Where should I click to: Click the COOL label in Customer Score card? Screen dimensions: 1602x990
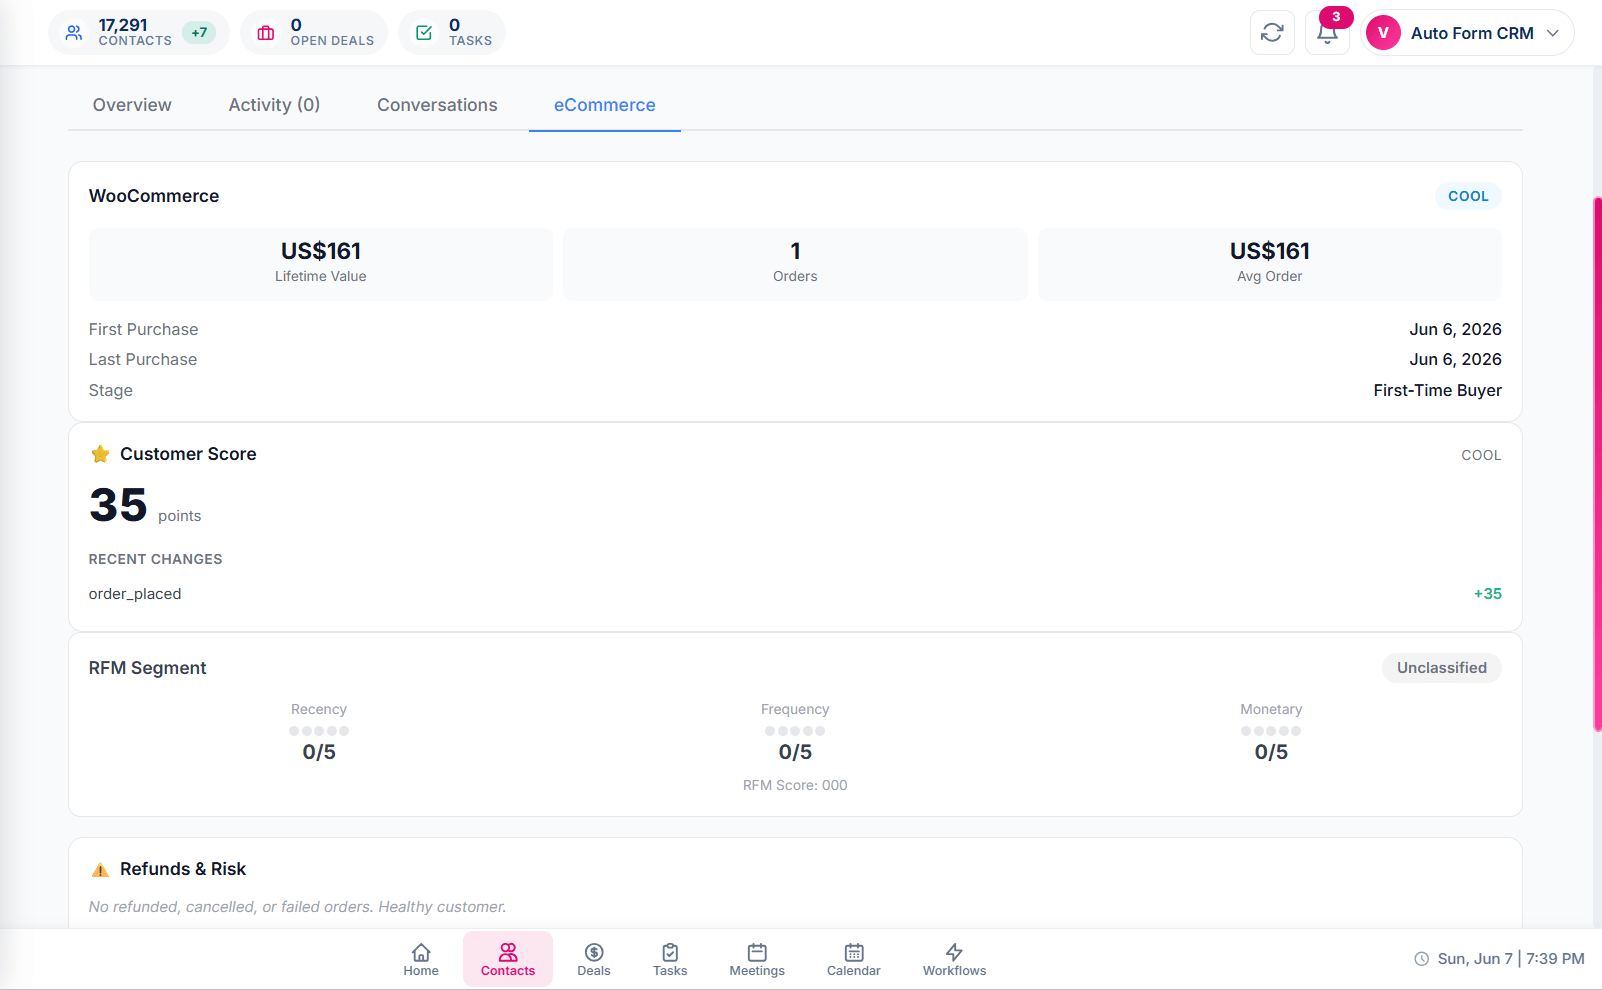[1481, 455]
